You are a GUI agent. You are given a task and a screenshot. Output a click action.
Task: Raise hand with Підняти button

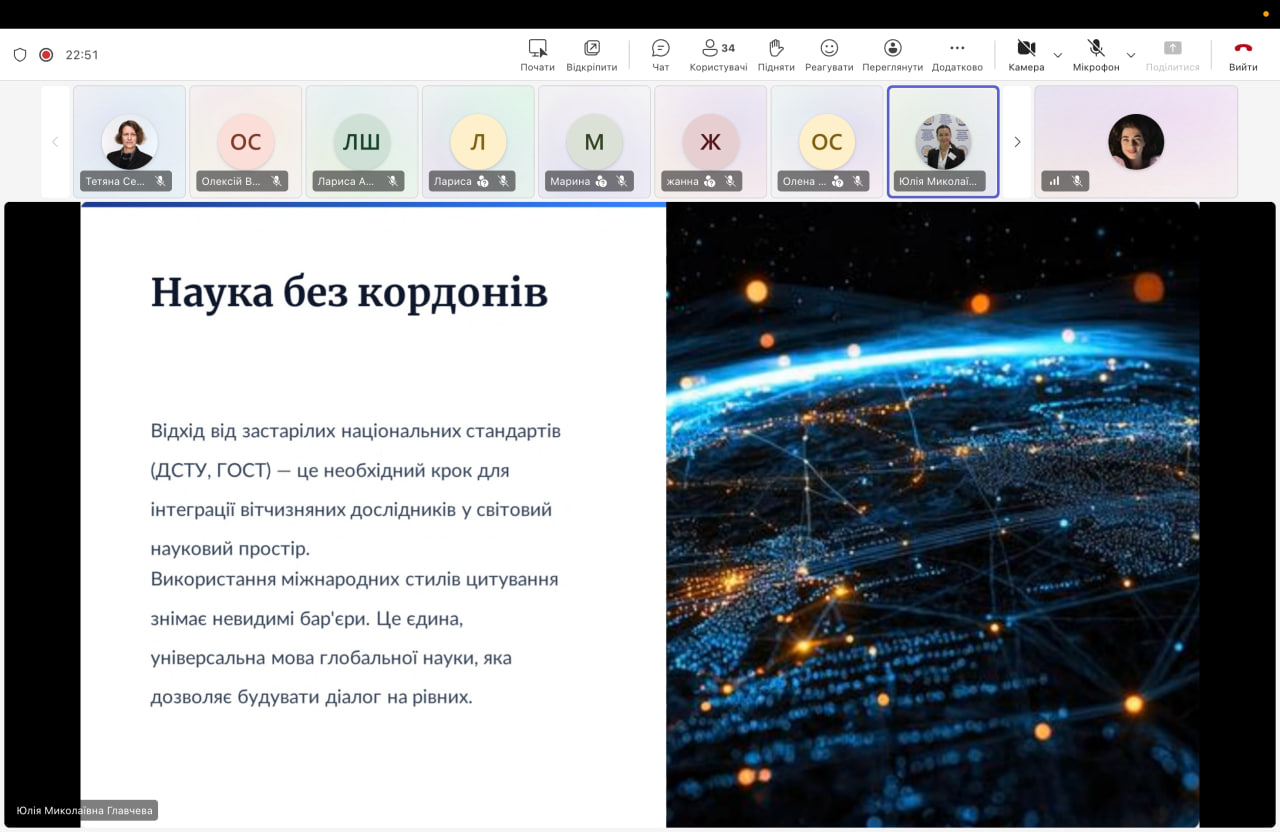[775, 54]
